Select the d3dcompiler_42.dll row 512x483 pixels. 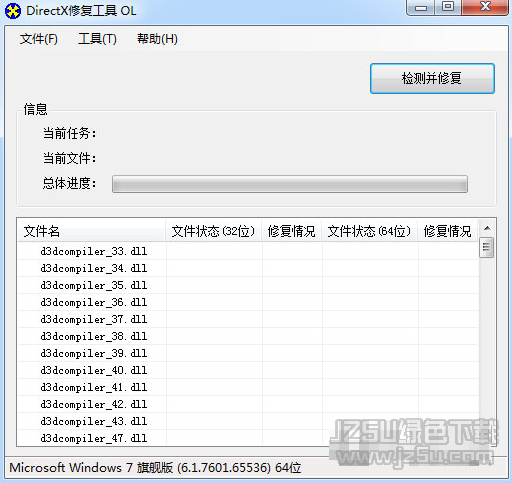click(248, 404)
